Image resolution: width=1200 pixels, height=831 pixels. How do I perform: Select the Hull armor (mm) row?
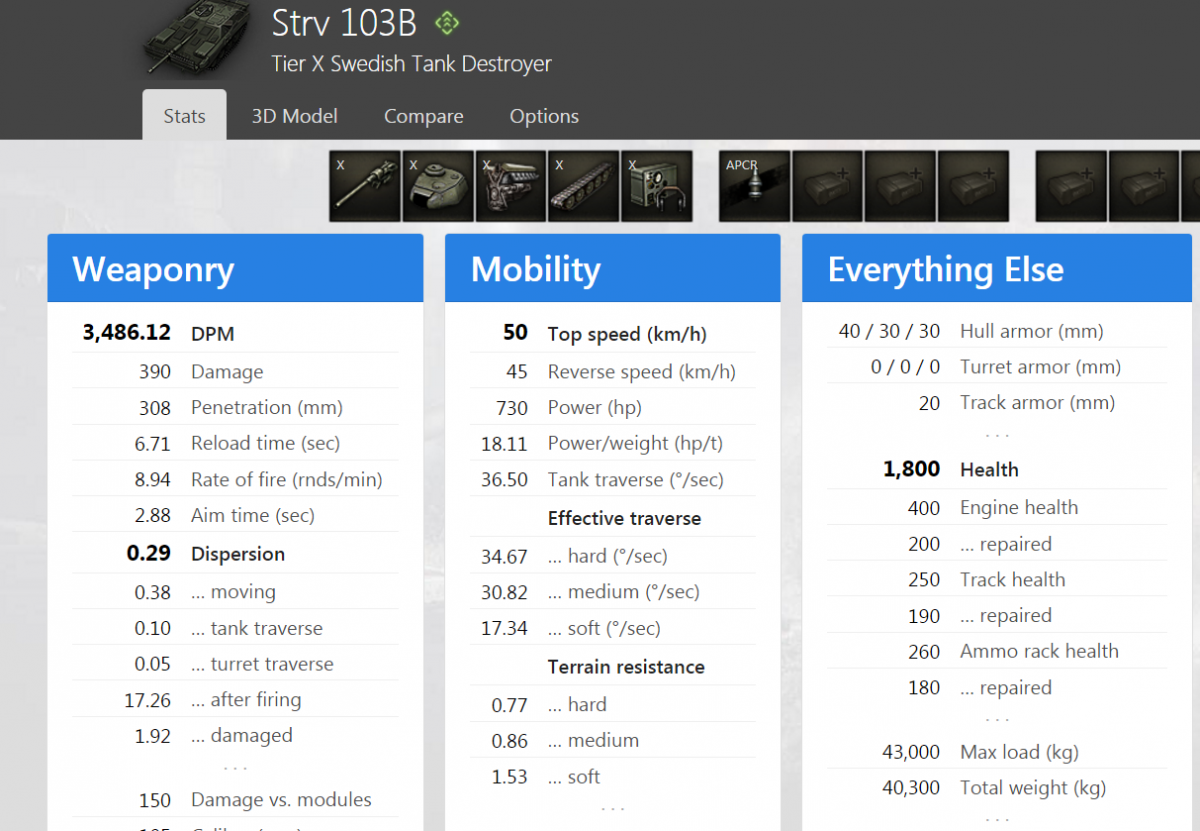[997, 331]
